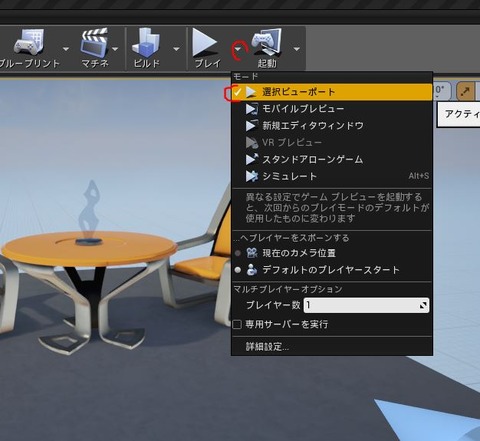The height and width of the screenshot is (441, 480).
Task: Start シミュレート mode from menu
Action: 332,176
